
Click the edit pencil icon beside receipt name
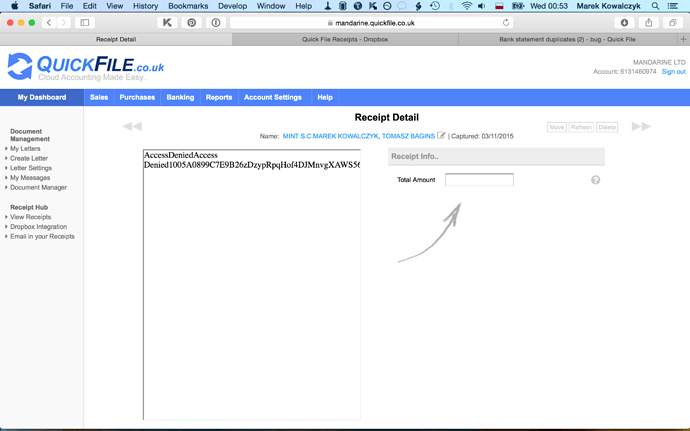pyautogui.click(x=441, y=135)
